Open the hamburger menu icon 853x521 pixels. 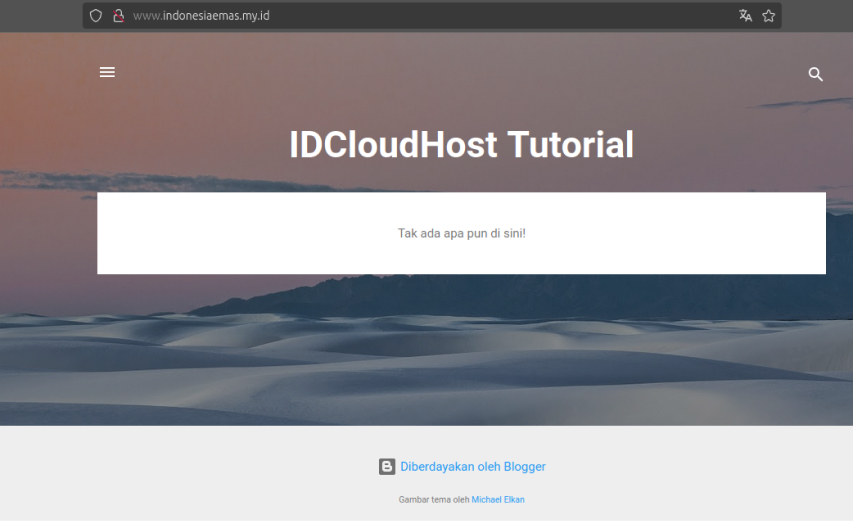107,72
